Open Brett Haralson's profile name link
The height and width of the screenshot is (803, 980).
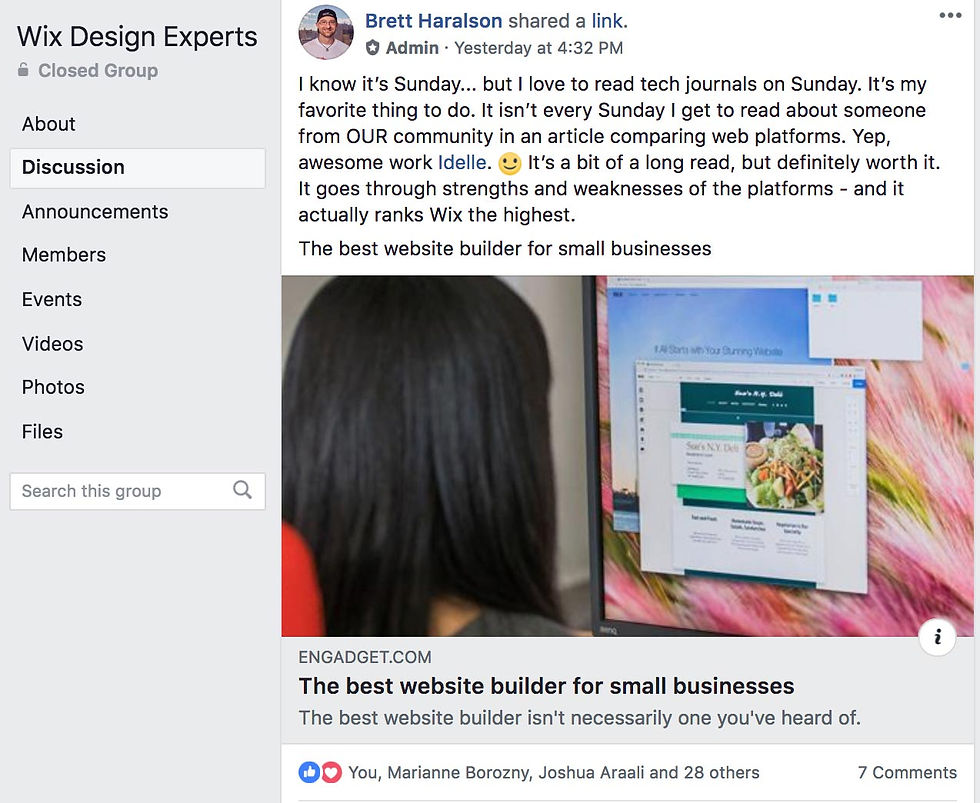(434, 21)
